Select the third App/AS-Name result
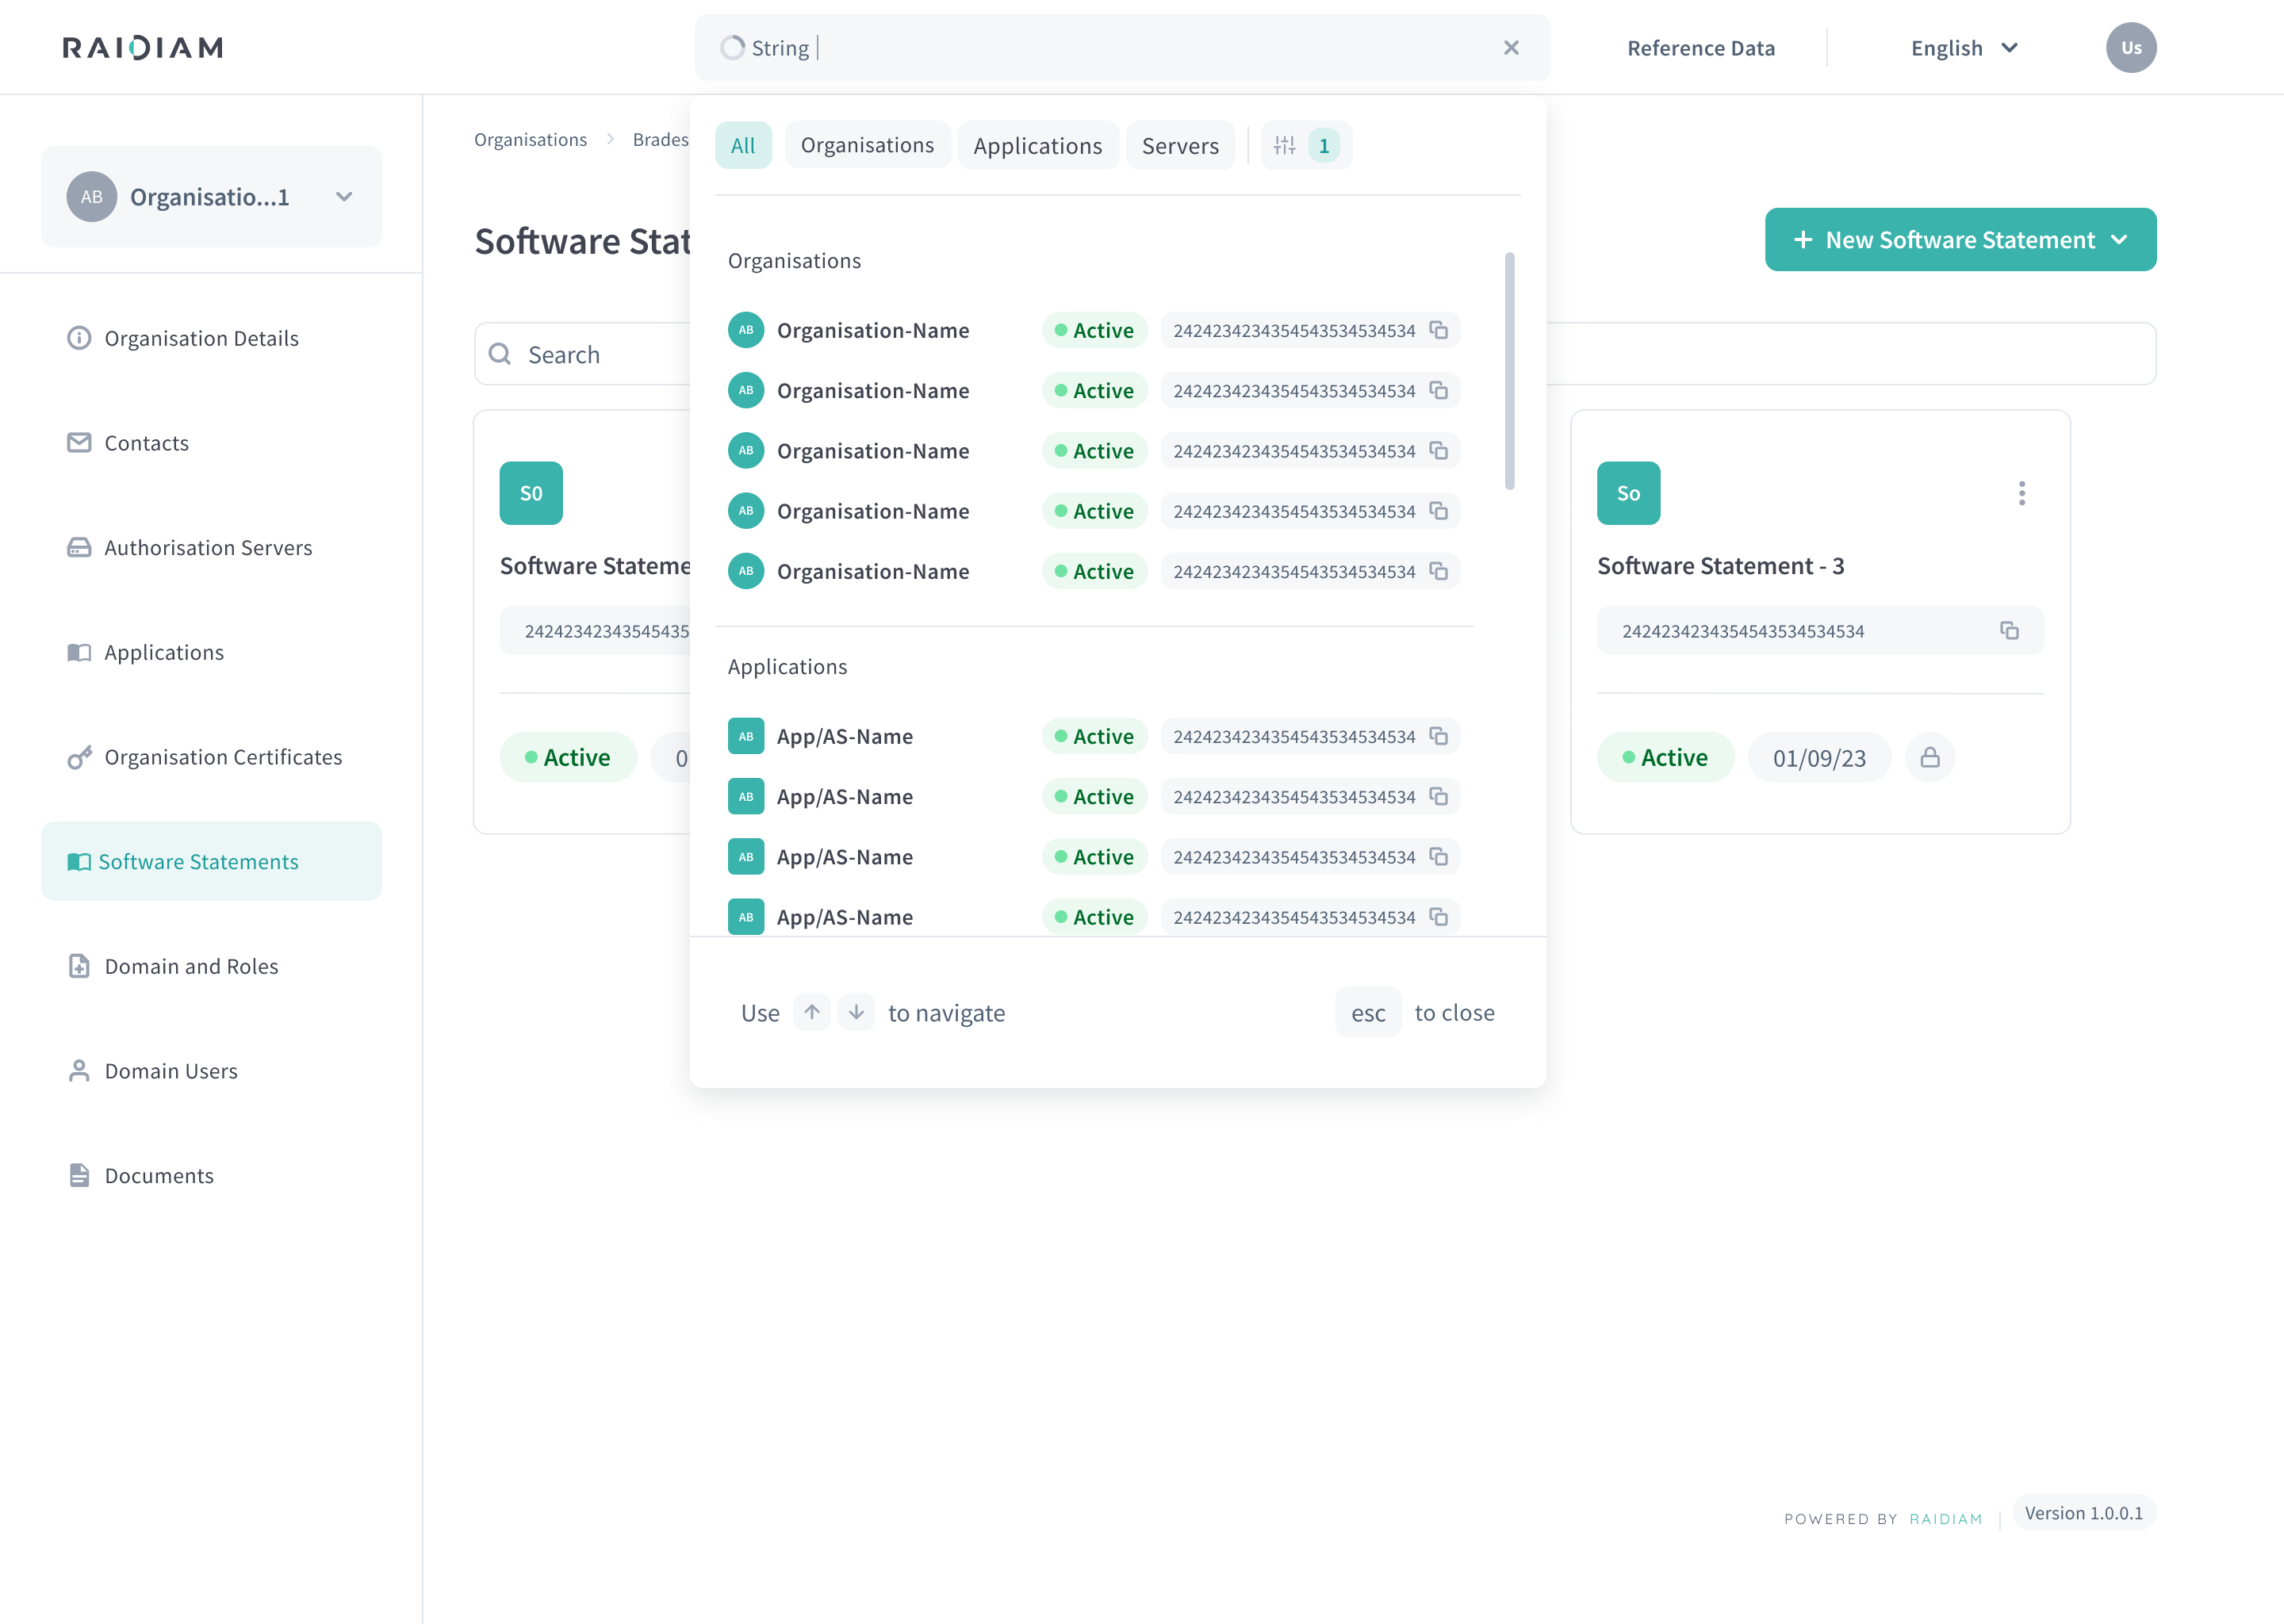 1094,857
